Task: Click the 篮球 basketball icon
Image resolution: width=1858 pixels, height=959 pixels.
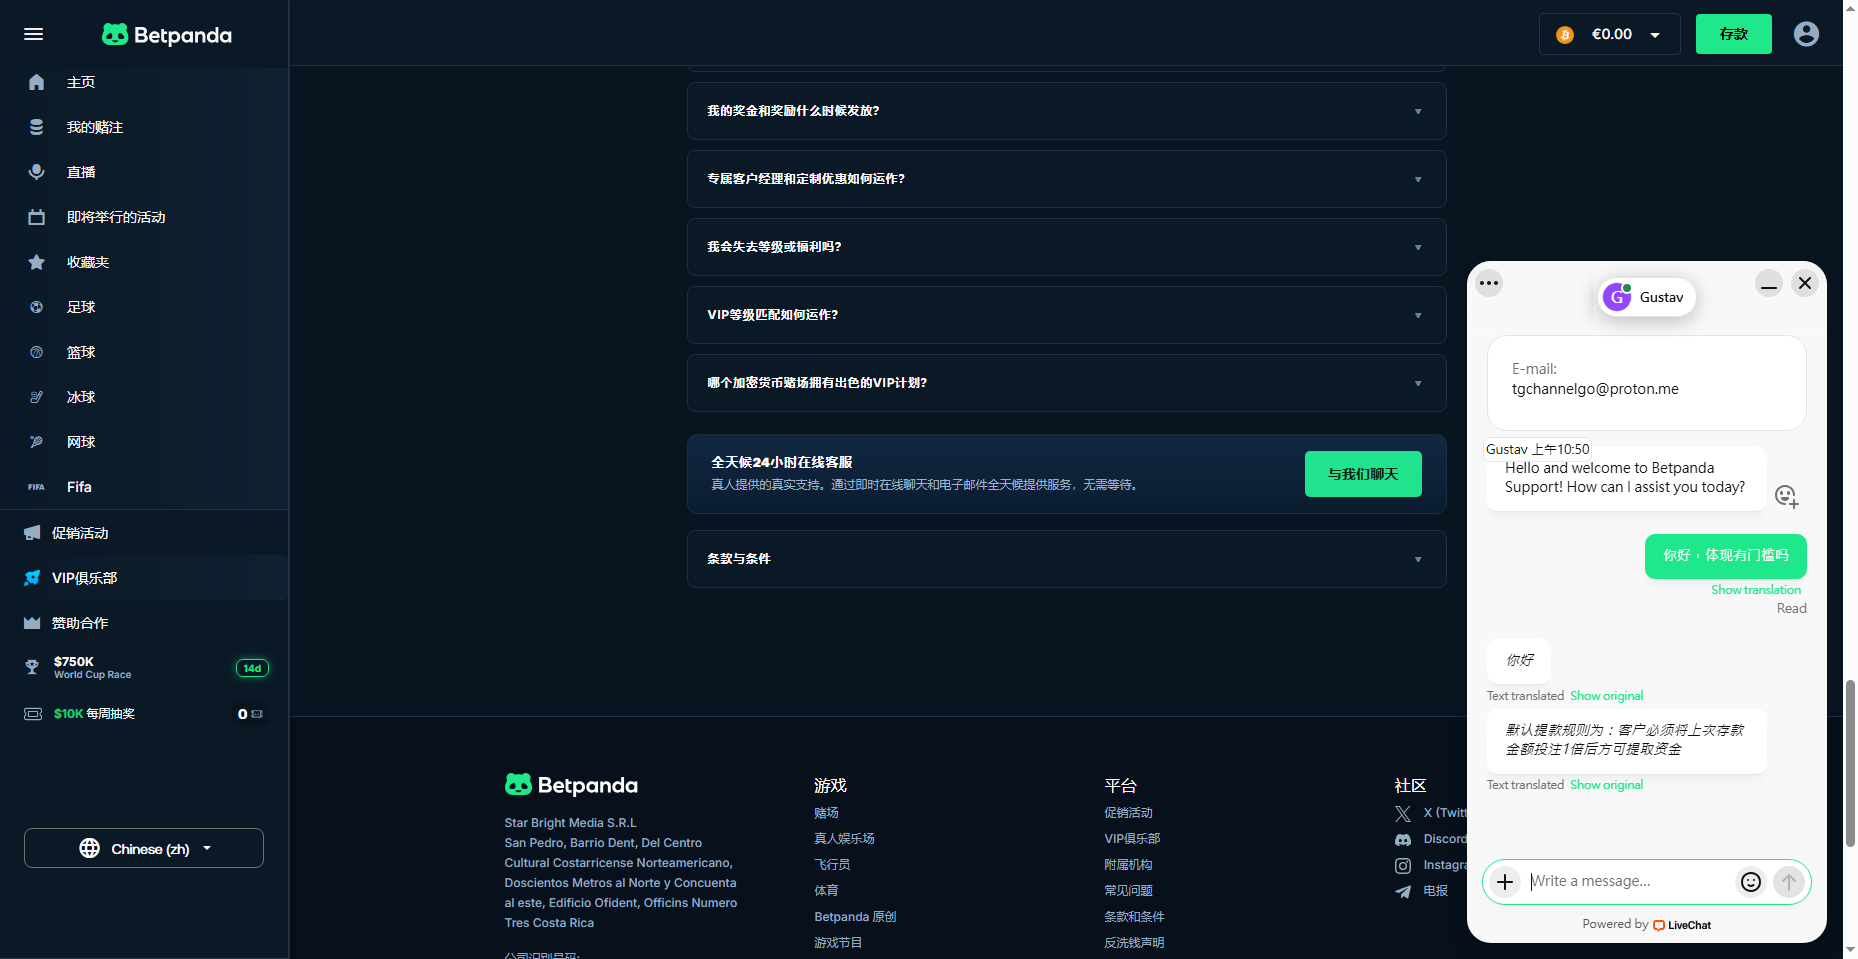Action: click(37, 352)
